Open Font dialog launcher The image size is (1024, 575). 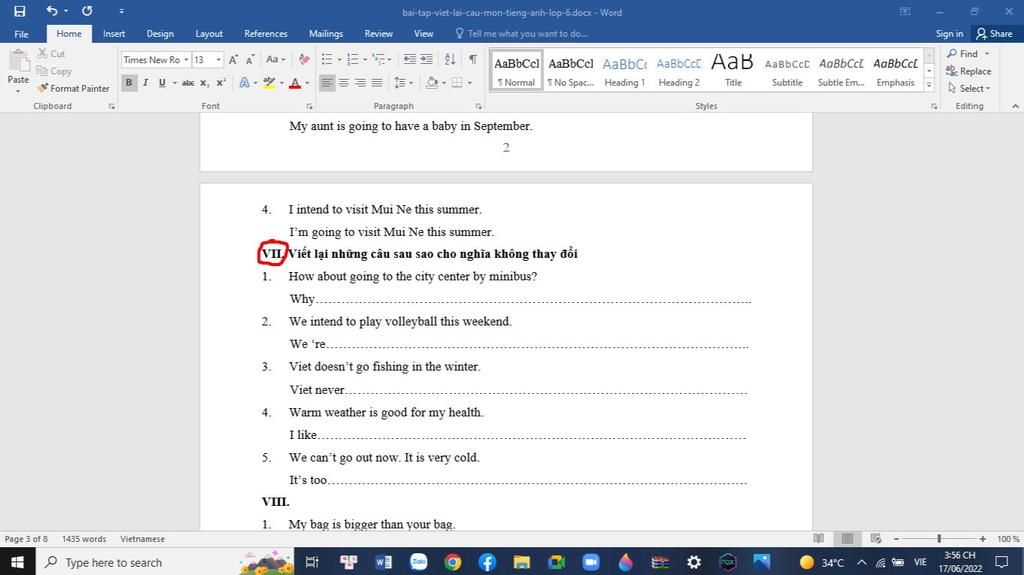(309, 106)
